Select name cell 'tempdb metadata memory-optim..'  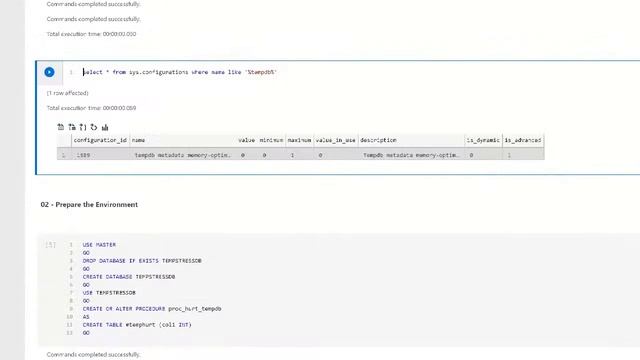182,155
